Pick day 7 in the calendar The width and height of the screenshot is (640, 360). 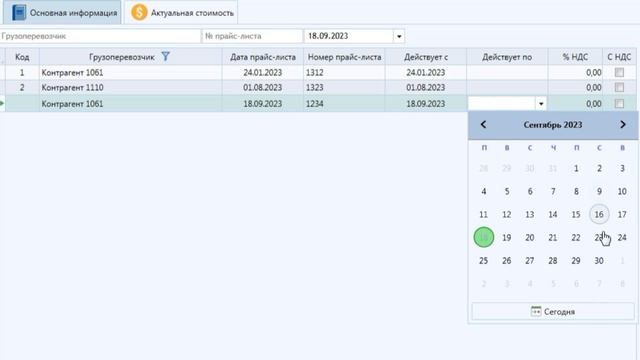(x=553, y=191)
